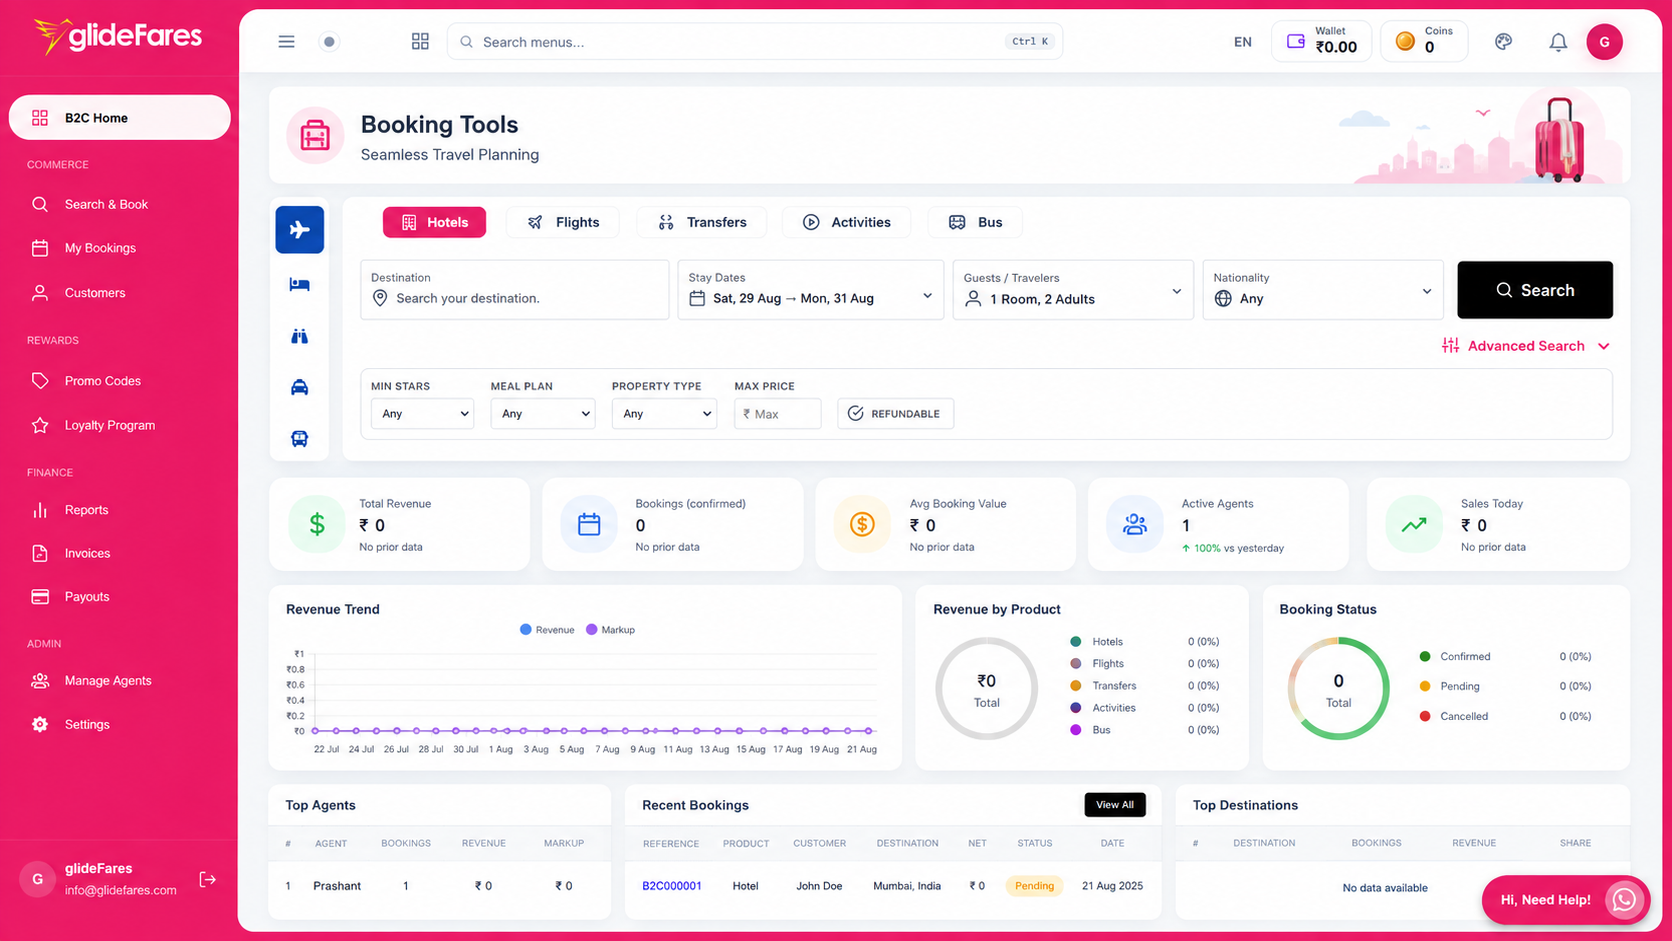Switch to the Hotels tab
1672x941 pixels.
point(434,222)
